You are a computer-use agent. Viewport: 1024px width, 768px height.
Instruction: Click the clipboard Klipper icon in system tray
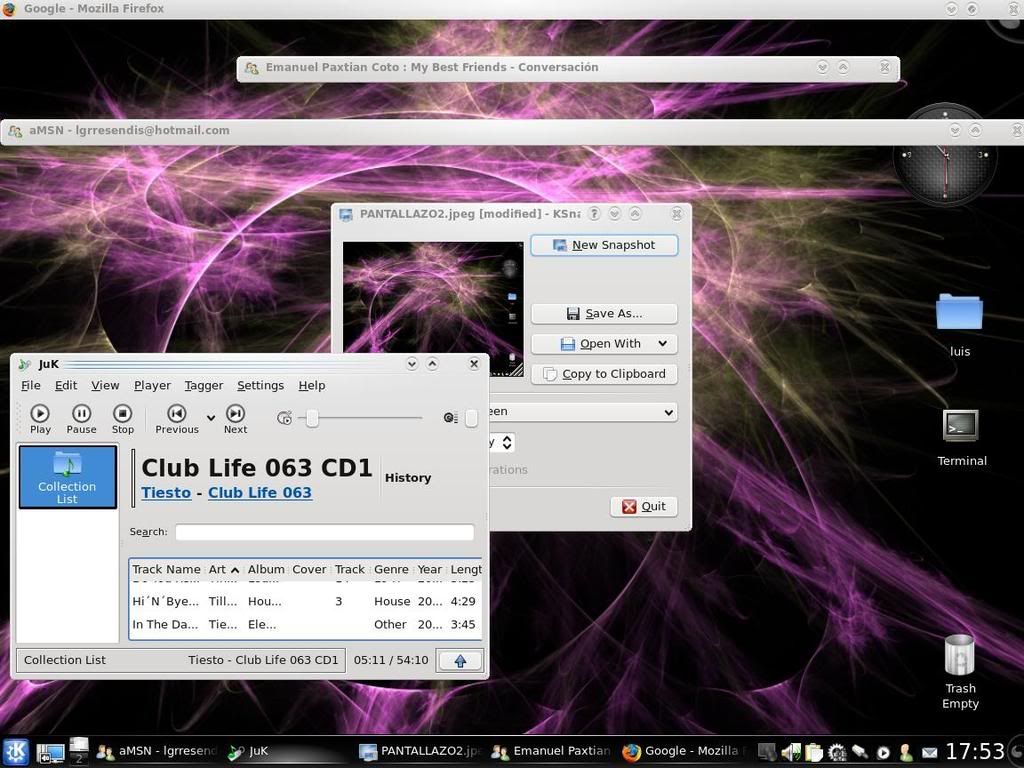(814, 753)
